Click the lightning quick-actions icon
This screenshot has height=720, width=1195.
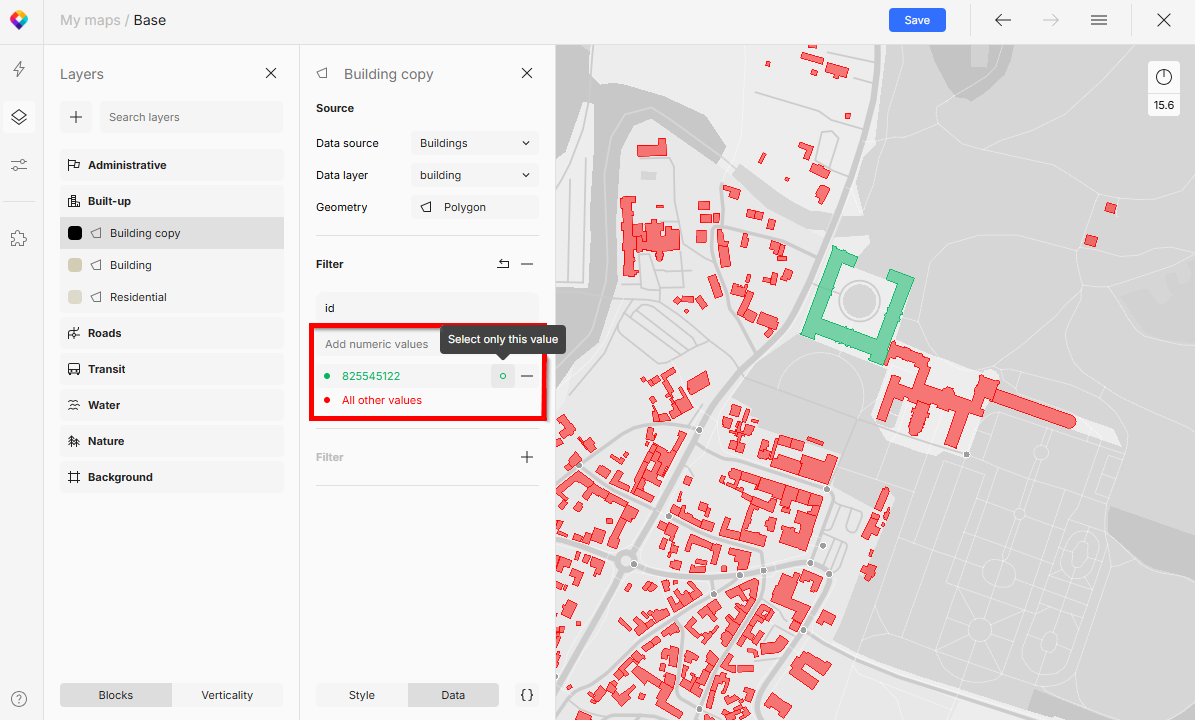tap(18, 67)
